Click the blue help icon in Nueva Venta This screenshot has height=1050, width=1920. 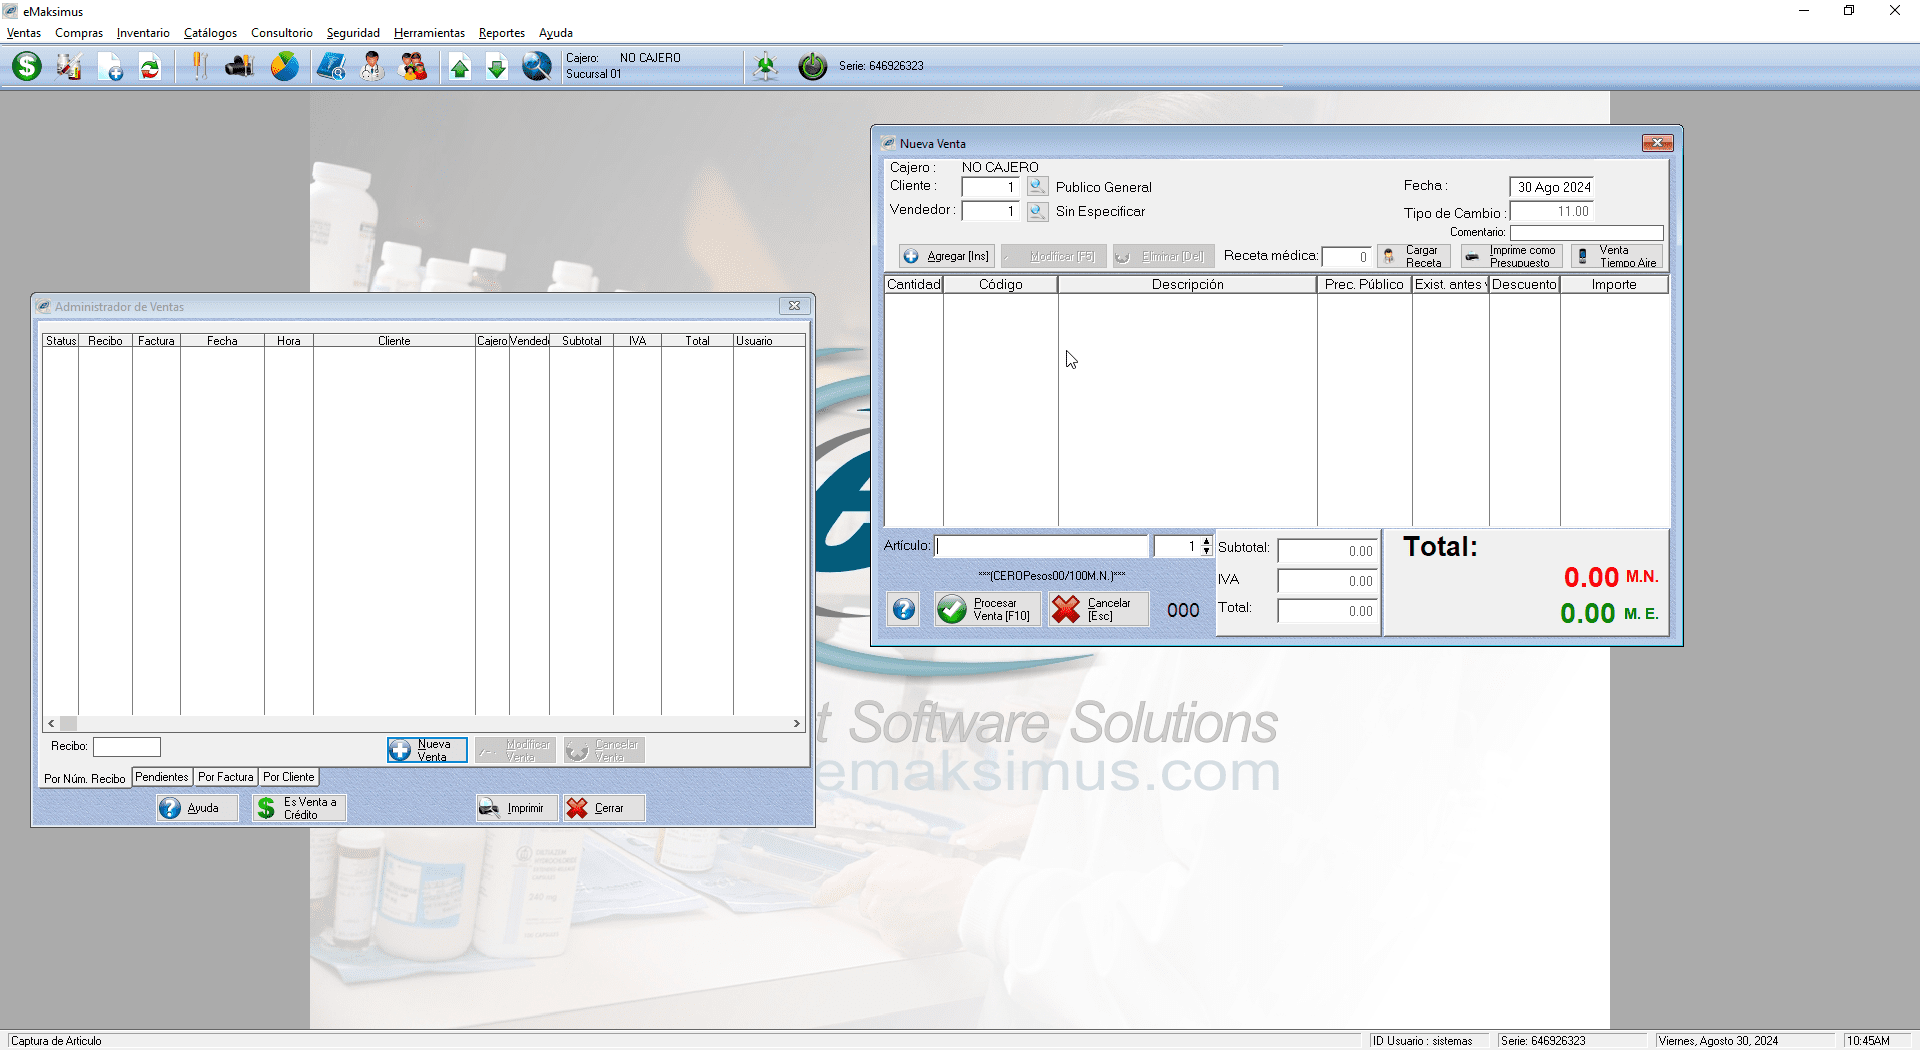coord(904,609)
